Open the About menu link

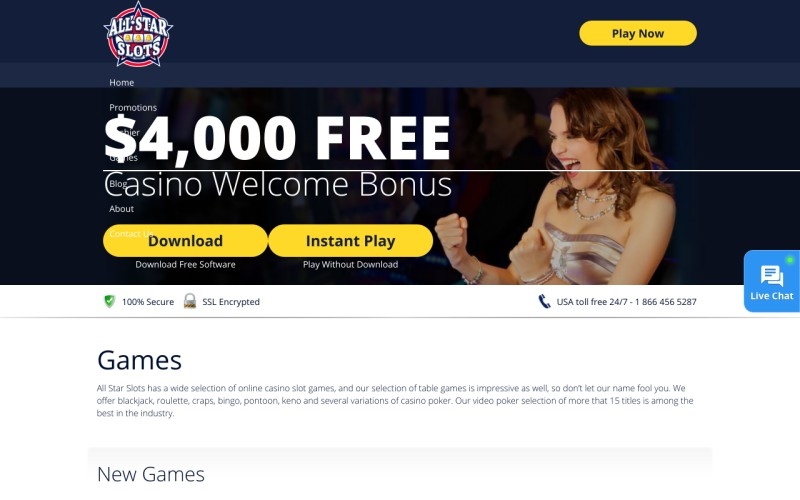point(121,209)
